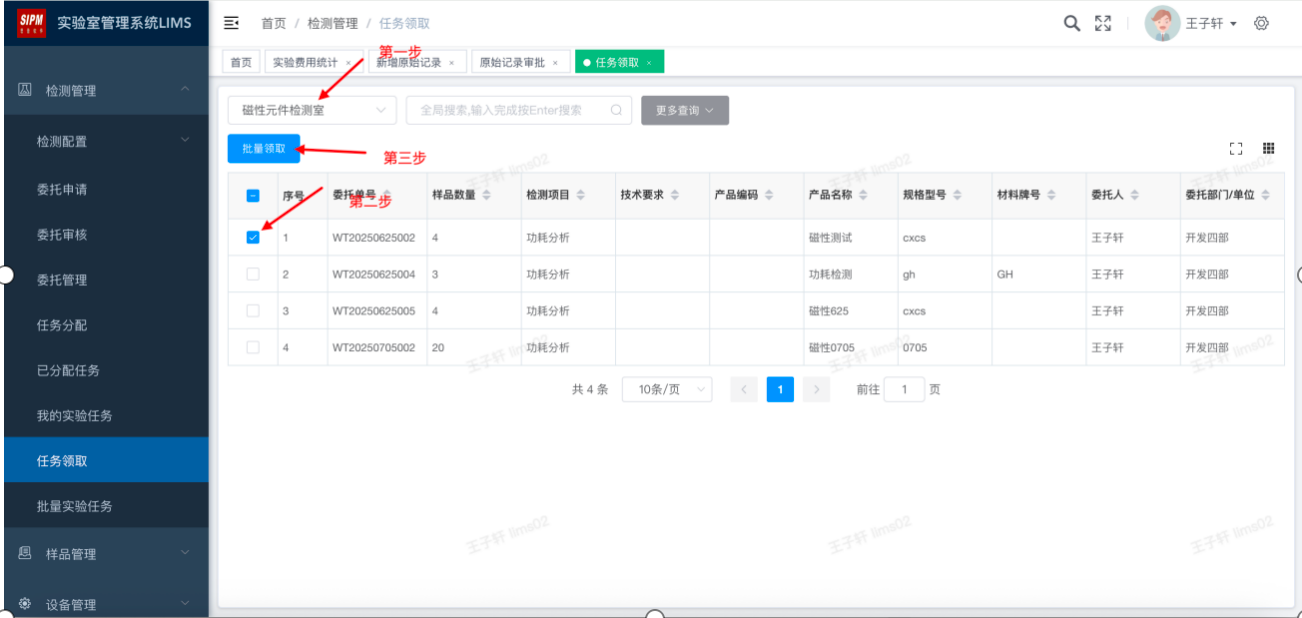The width and height of the screenshot is (1302, 618).
Task: Click the user avatar image
Action: 1162,23
